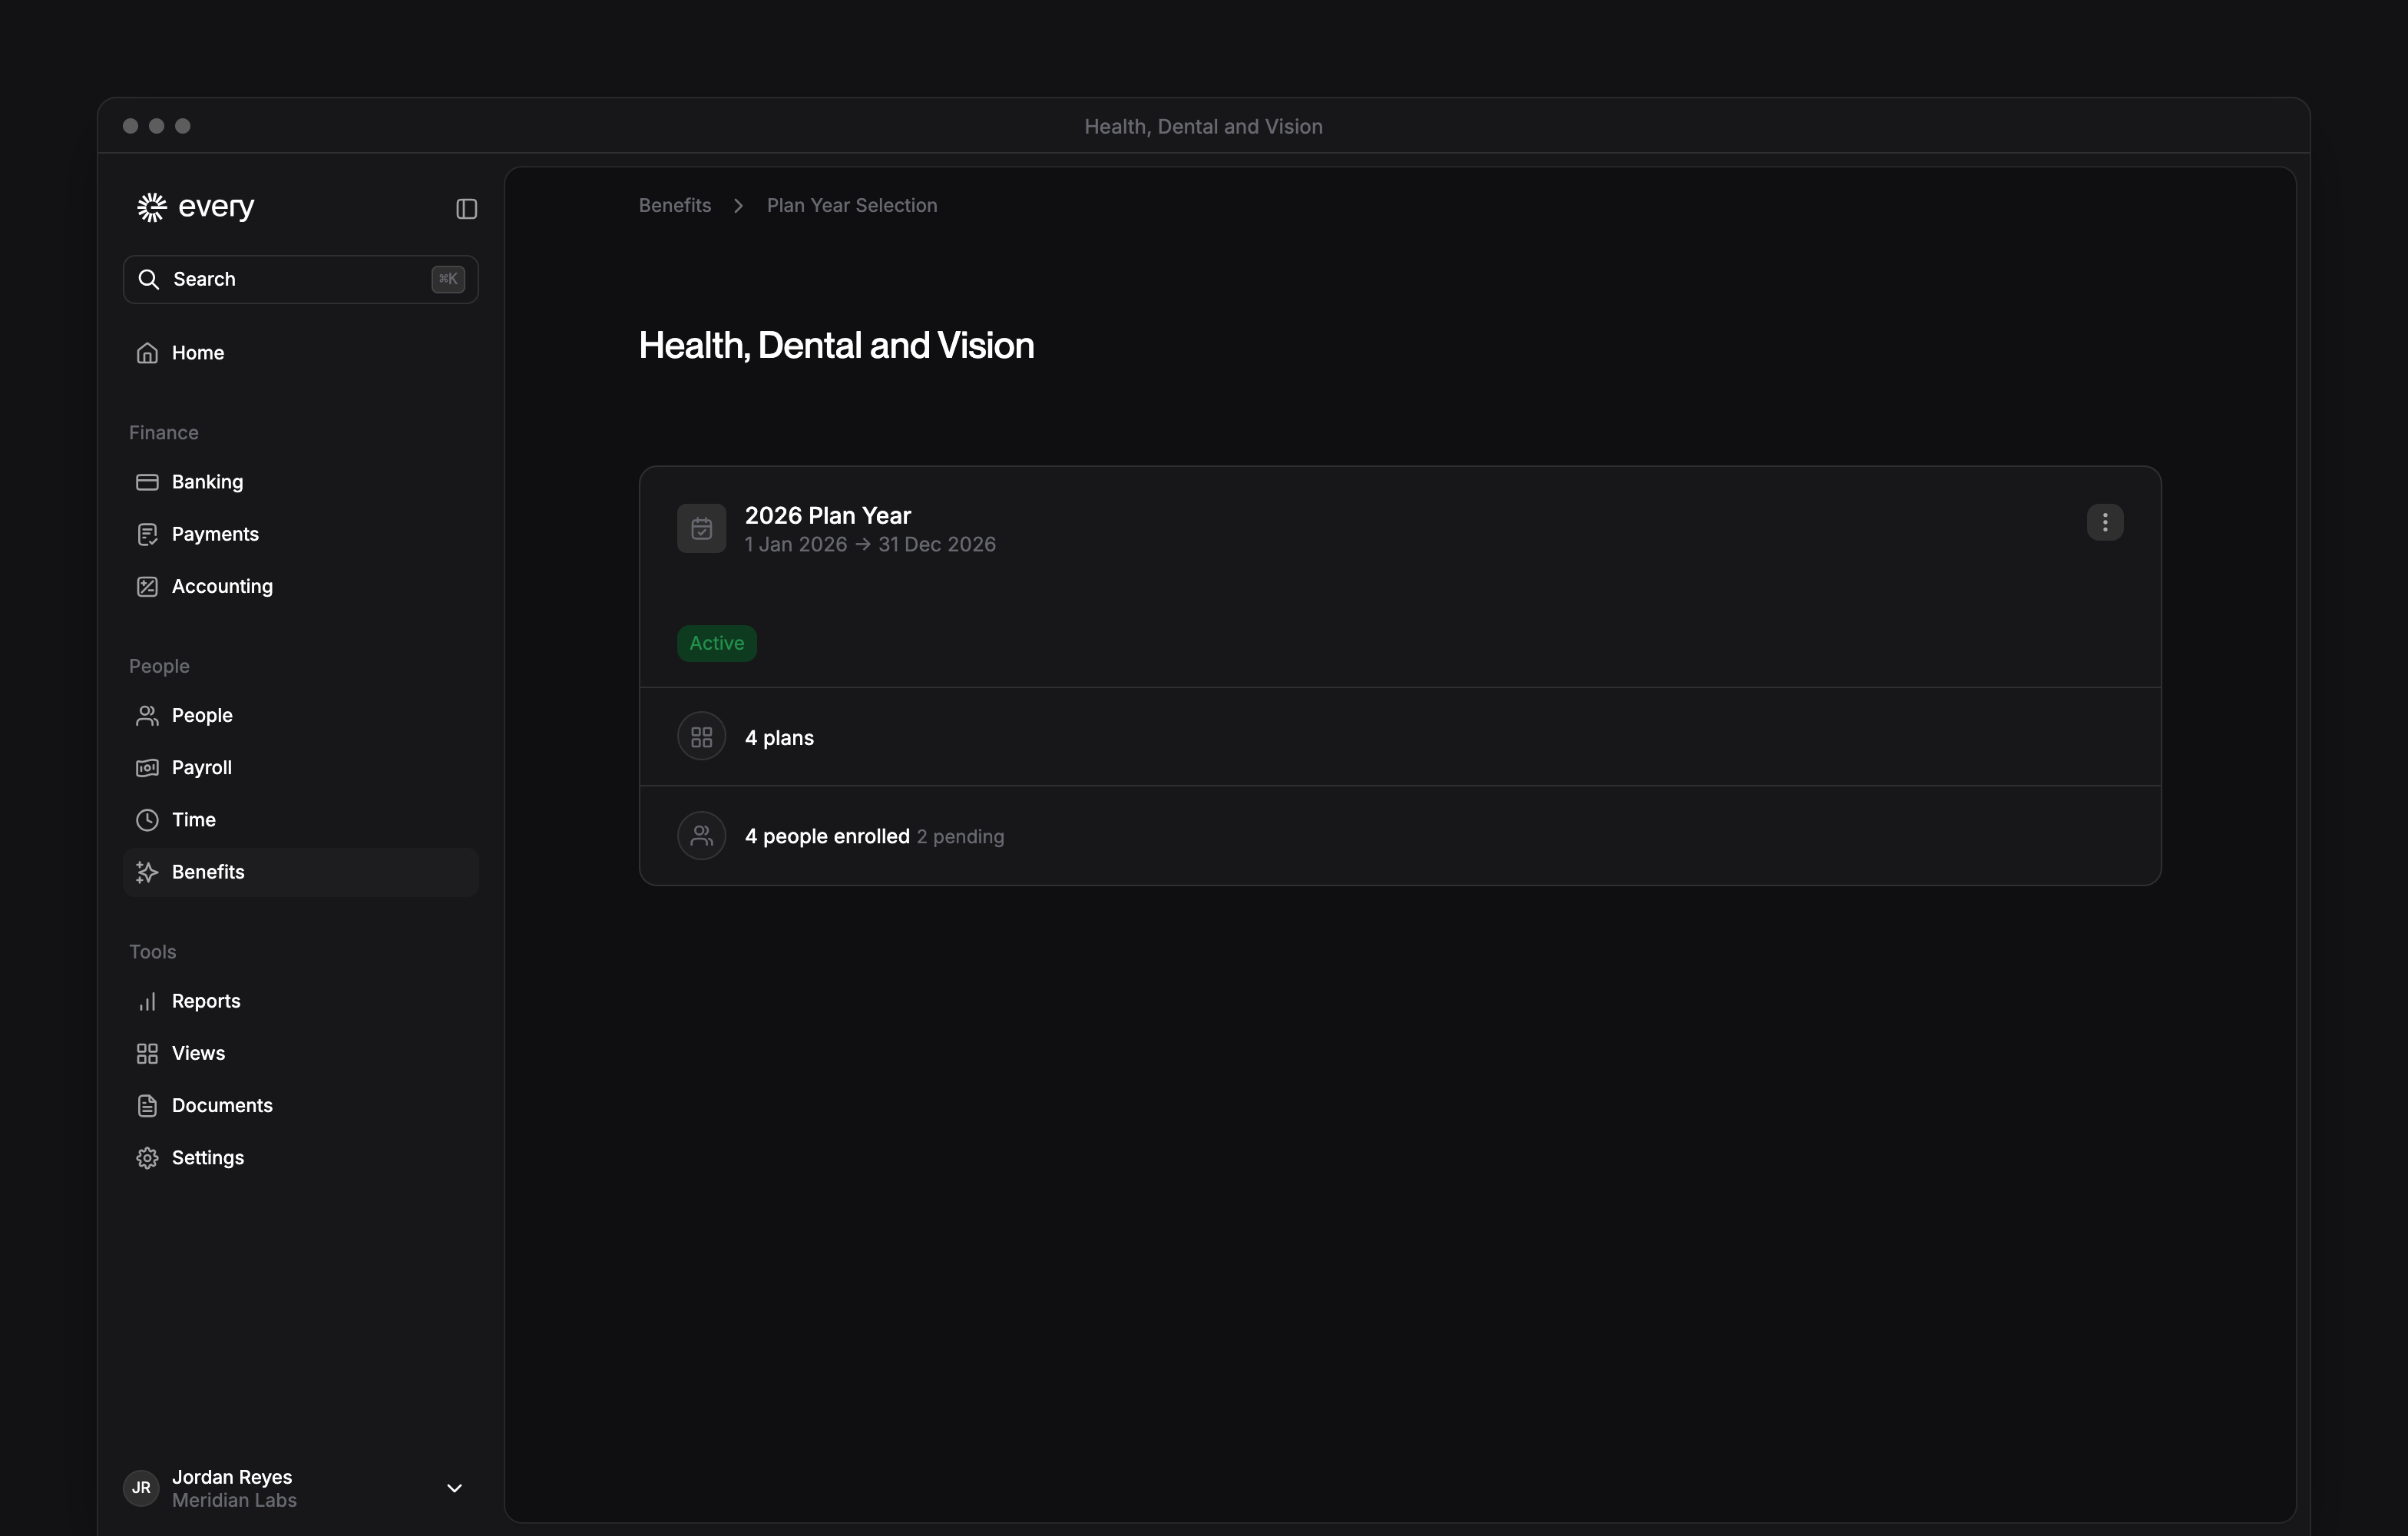Click the calendar icon beside 2026 Plan Year
The image size is (2408, 1536).
[702, 528]
